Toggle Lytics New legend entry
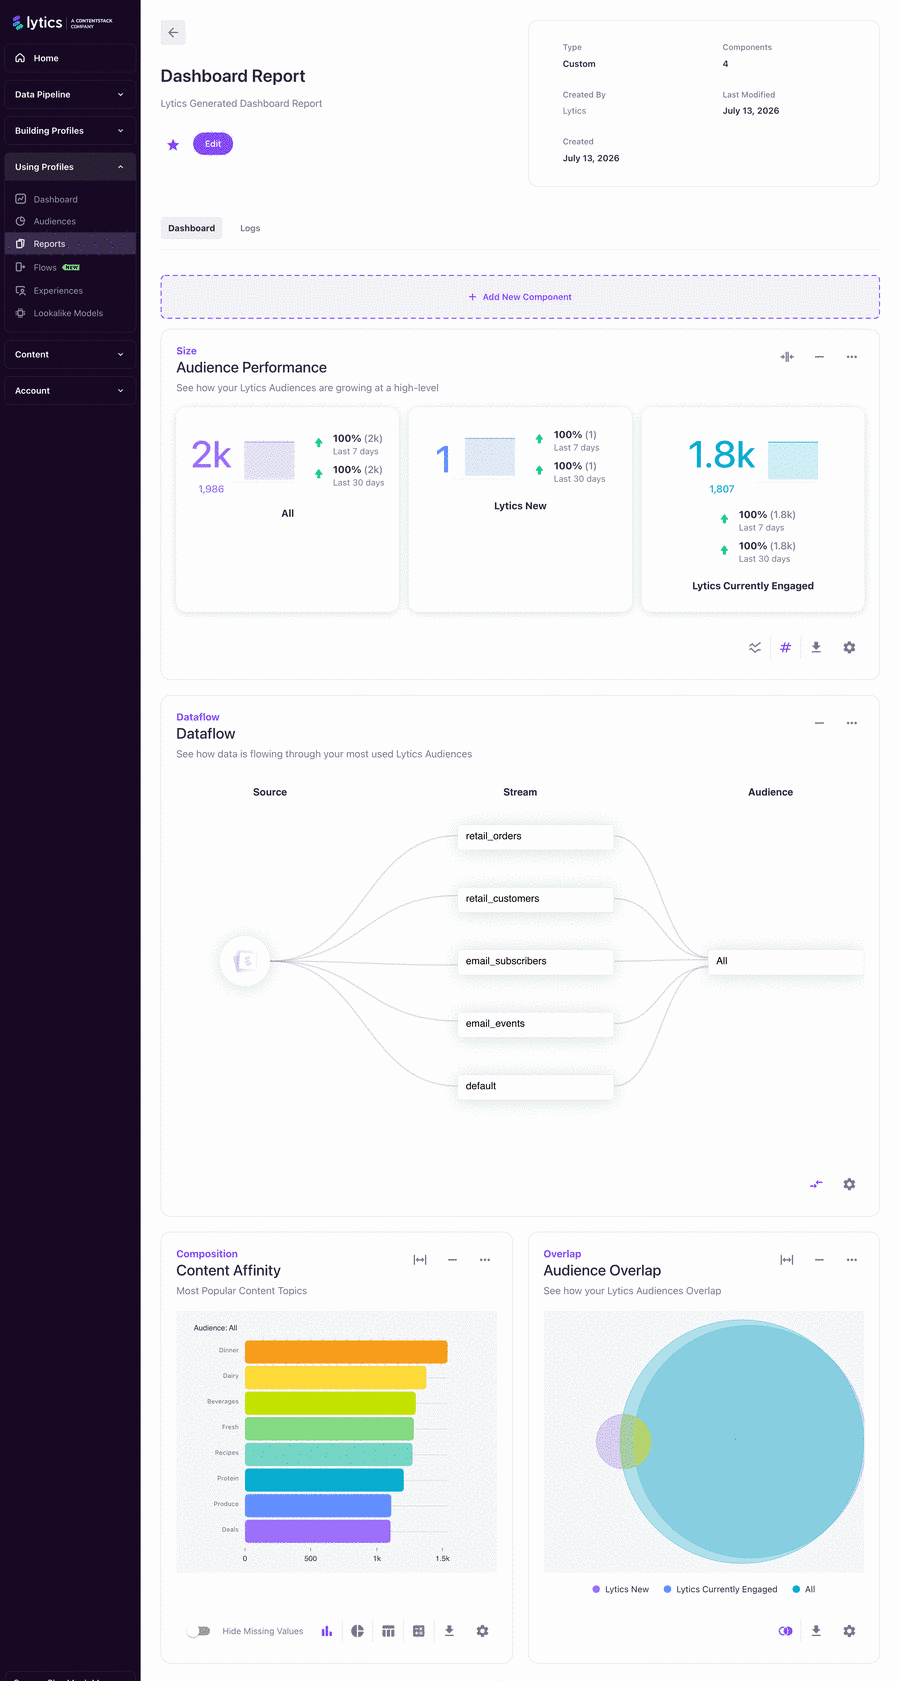900x1681 pixels. [621, 1589]
